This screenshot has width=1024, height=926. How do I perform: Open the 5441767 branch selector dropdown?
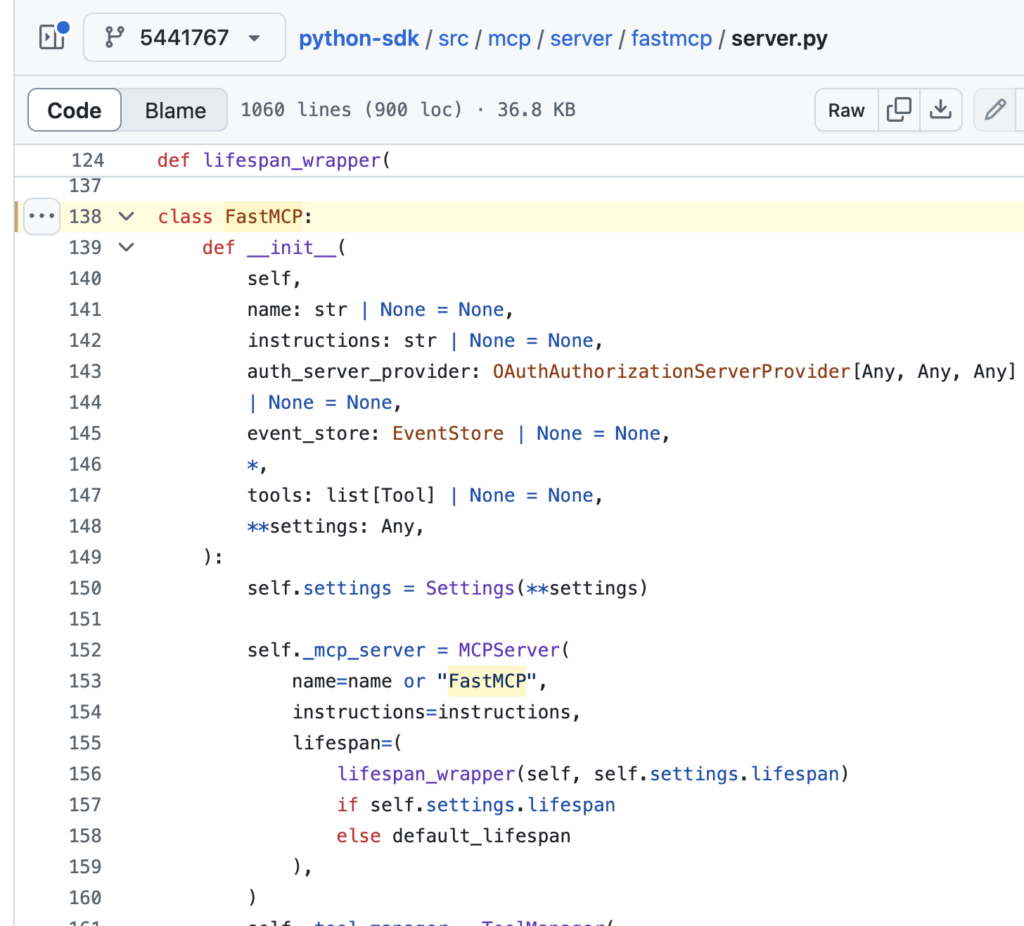[184, 39]
